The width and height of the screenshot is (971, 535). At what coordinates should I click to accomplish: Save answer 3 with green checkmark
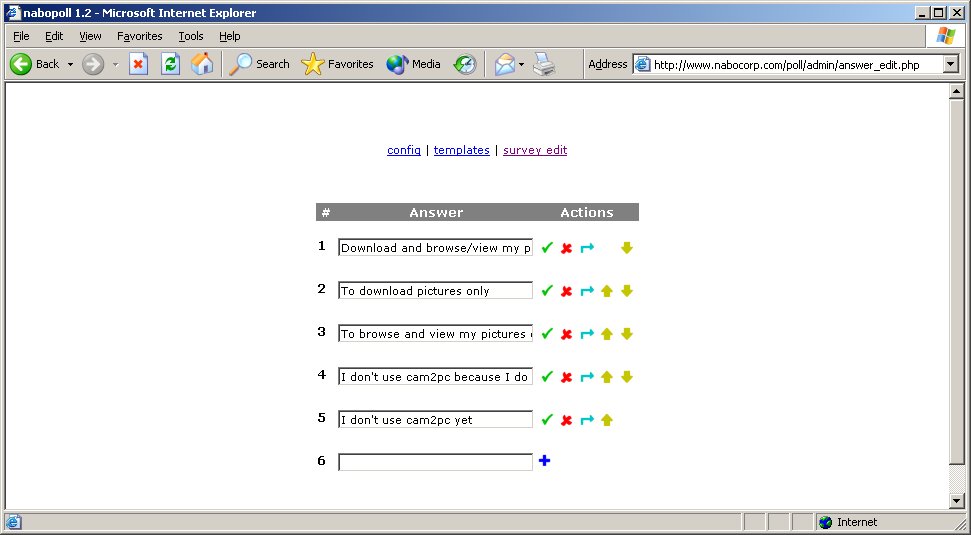coord(547,334)
